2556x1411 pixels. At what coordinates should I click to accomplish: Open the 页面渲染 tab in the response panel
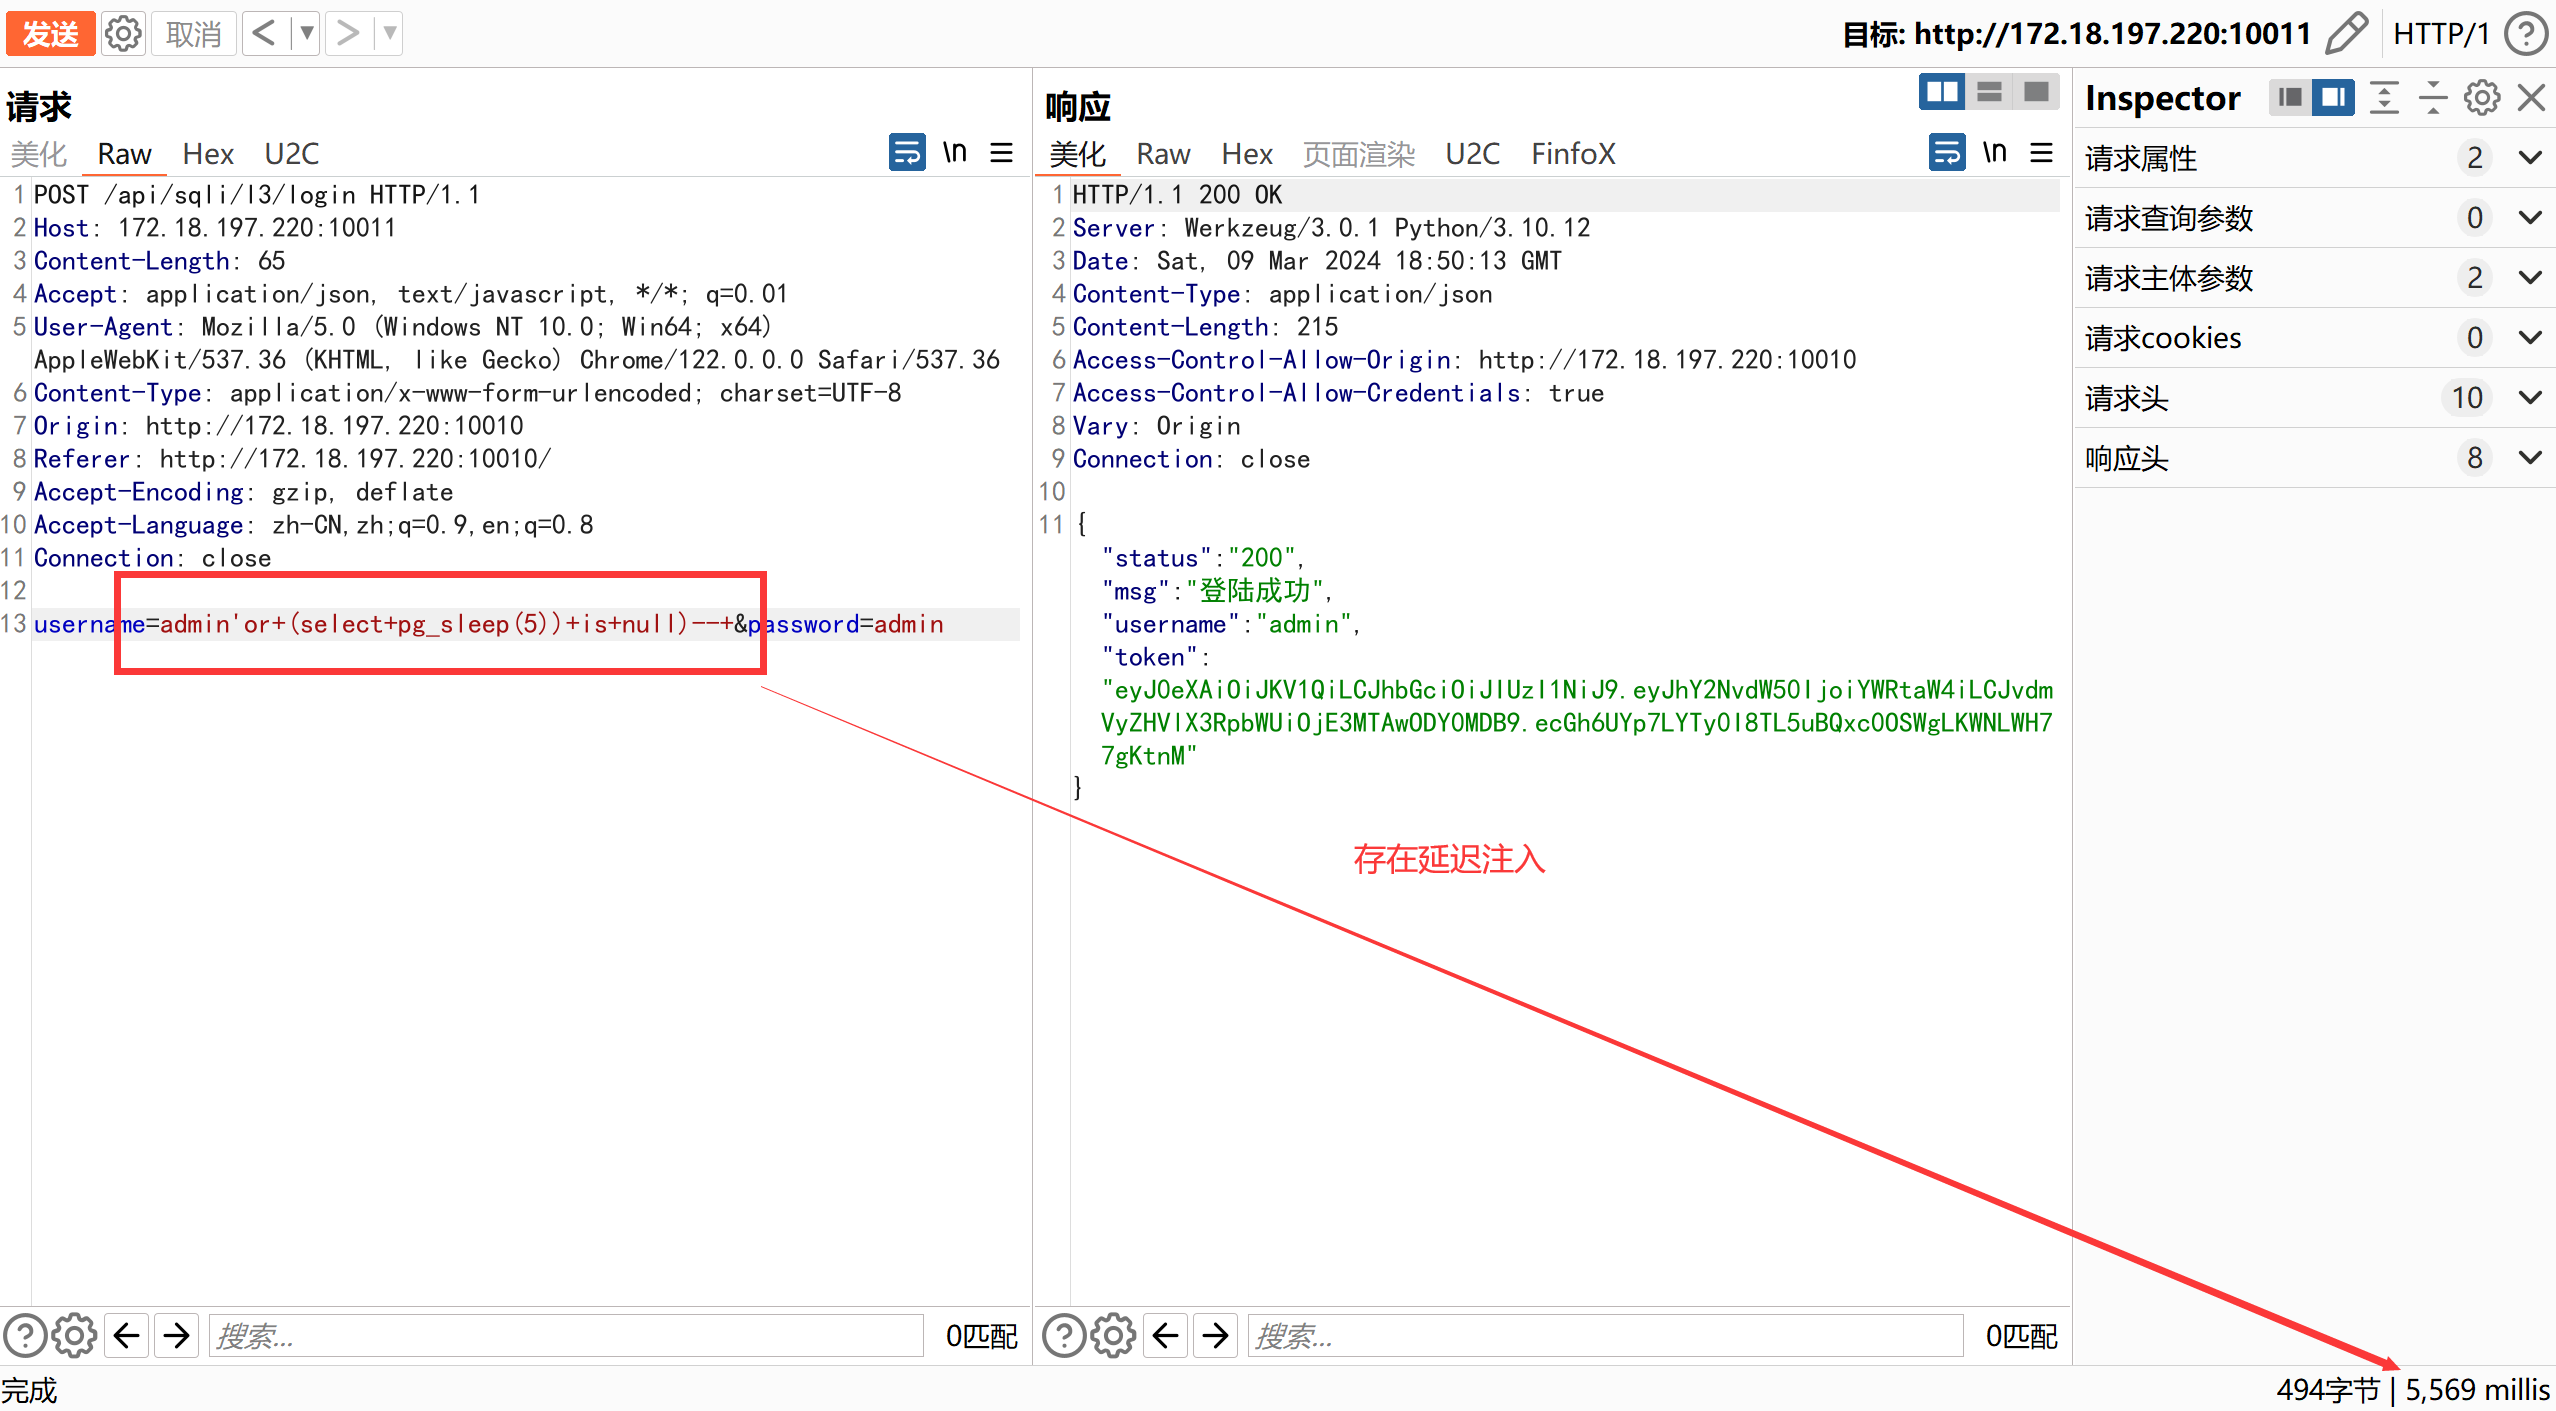[x=1357, y=152]
